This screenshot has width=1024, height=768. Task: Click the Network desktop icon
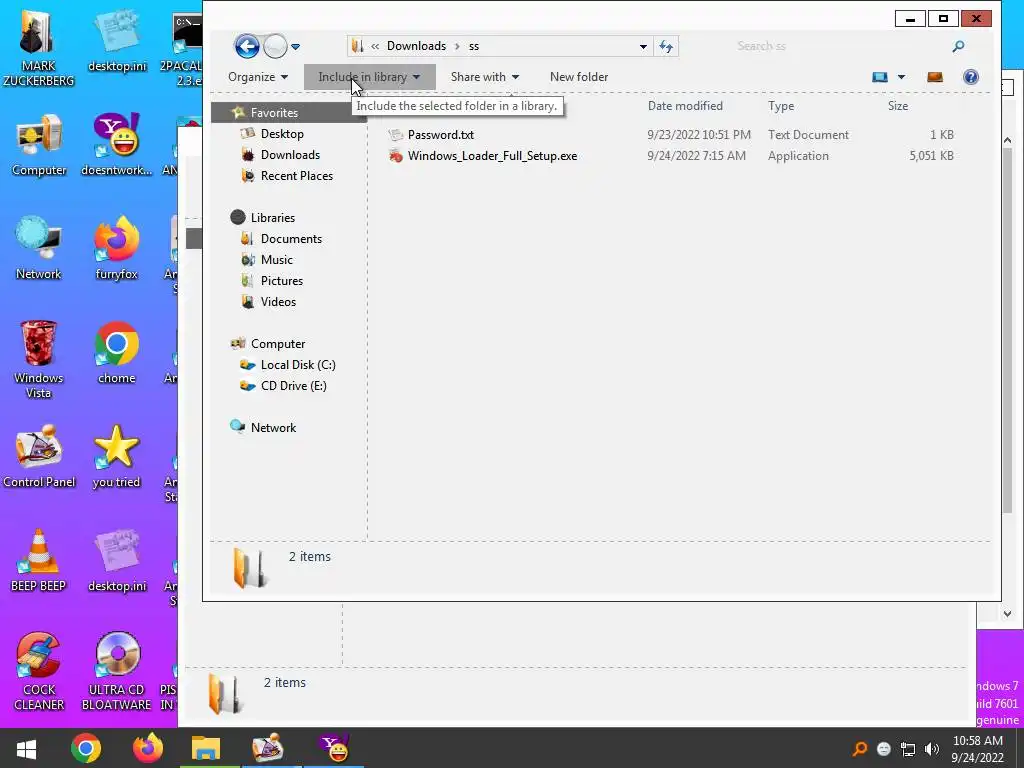pyautogui.click(x=39, y=249)
